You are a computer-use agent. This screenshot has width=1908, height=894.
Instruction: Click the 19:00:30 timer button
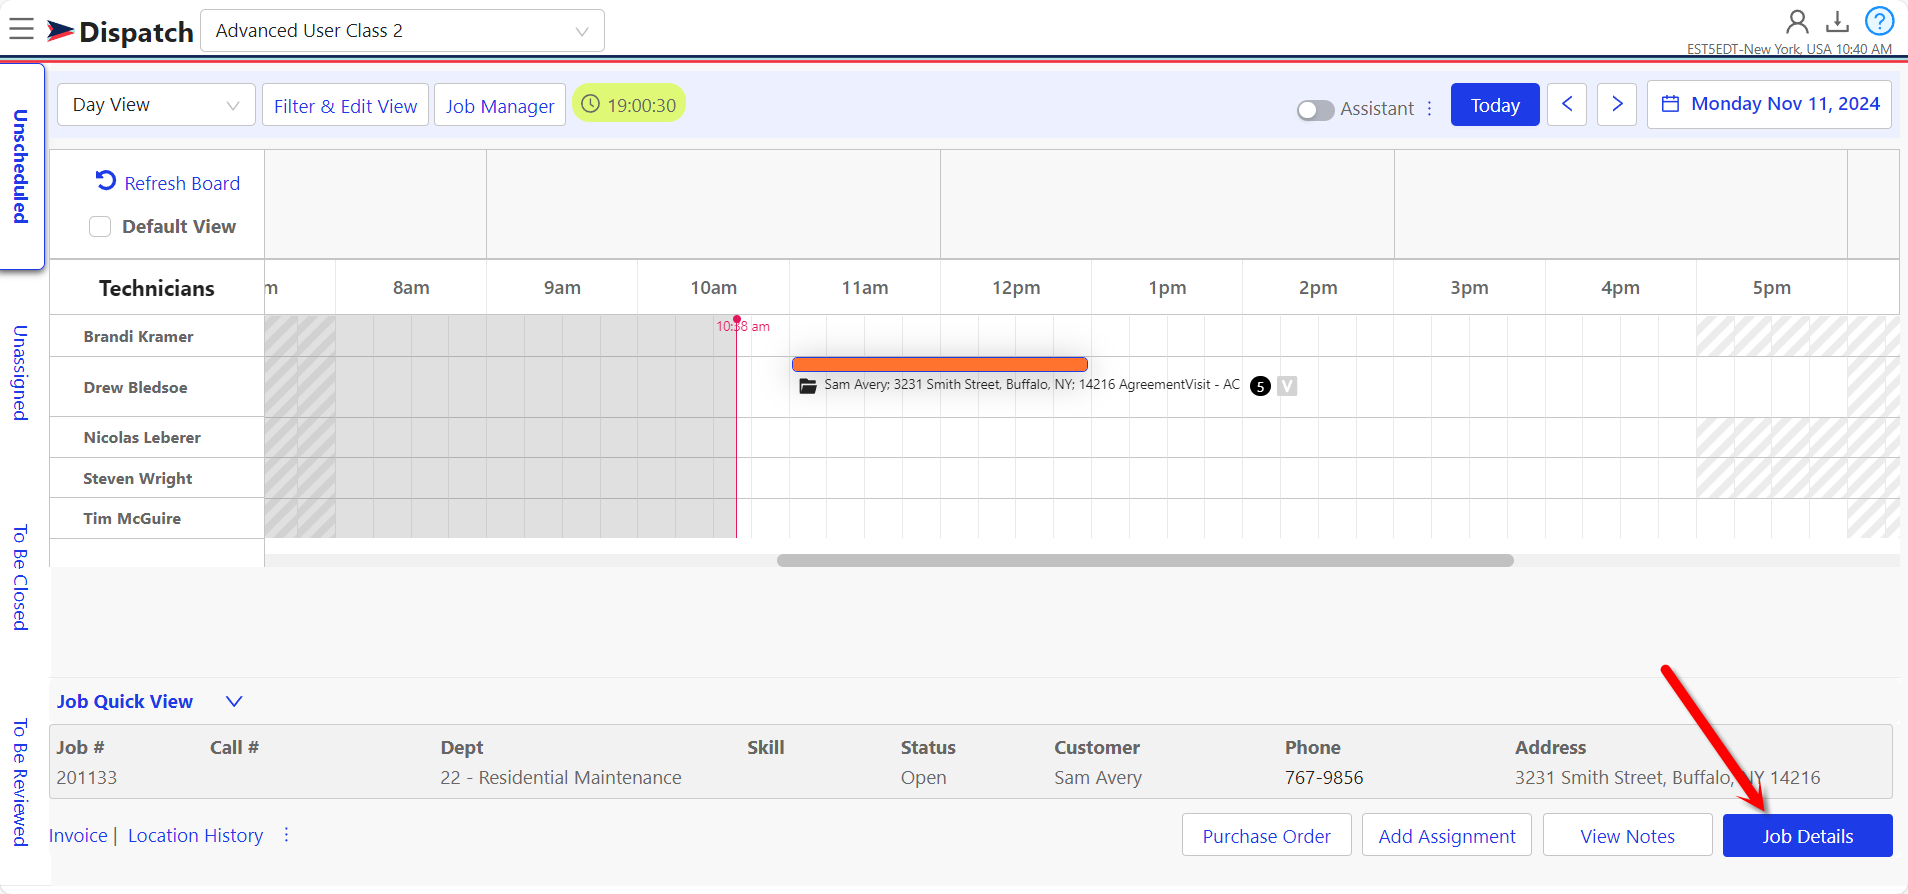pyautogui.click(x=629, y=104)
